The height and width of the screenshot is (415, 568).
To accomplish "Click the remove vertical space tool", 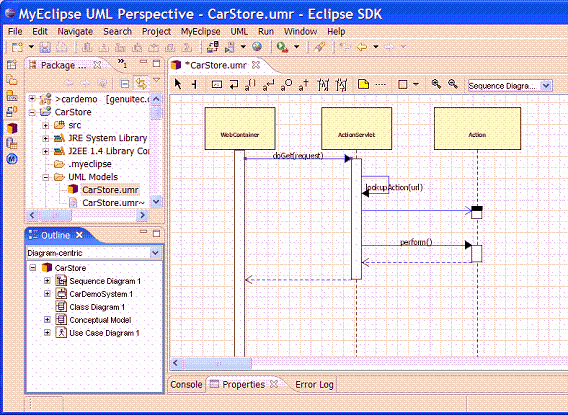I will [341, 85].
